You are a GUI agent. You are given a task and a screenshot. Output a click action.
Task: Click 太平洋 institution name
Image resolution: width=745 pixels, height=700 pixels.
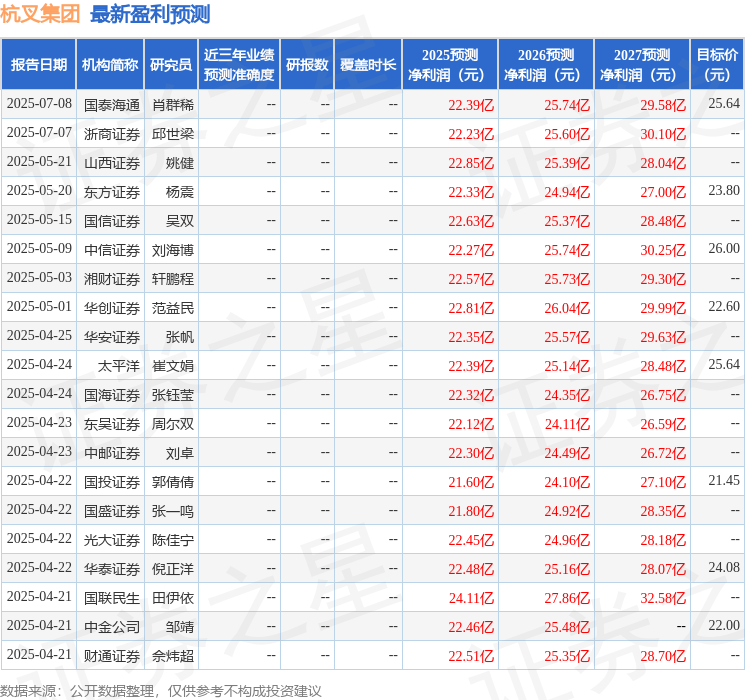119,366
